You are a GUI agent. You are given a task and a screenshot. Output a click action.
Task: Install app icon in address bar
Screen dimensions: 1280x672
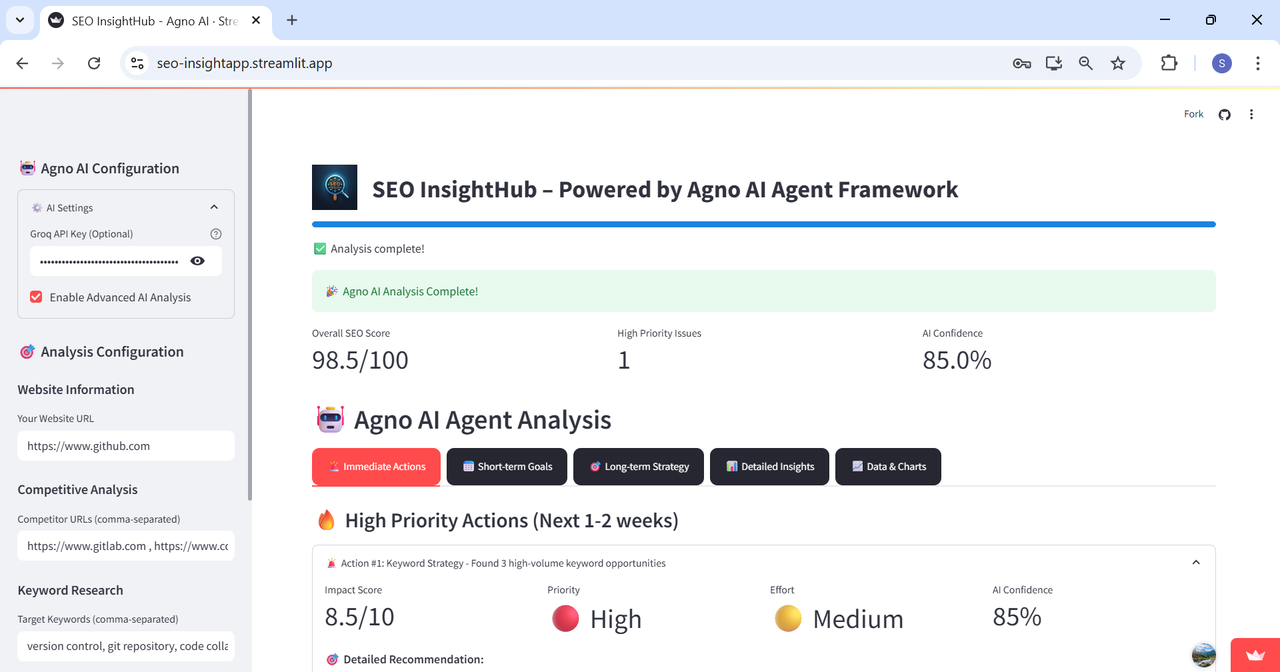pos(1053,63)
